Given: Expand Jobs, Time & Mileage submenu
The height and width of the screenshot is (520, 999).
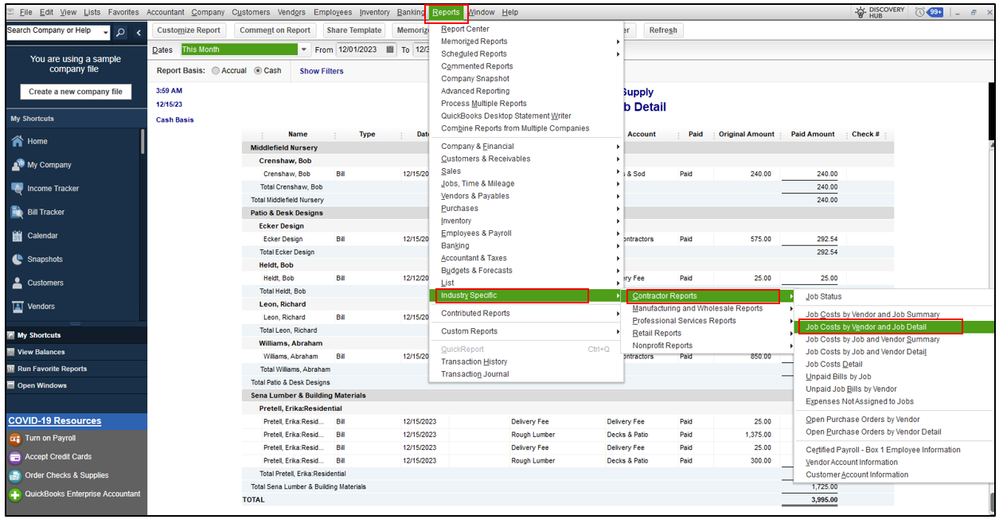Looking at the screenshot, I should [x=617, y=184].
